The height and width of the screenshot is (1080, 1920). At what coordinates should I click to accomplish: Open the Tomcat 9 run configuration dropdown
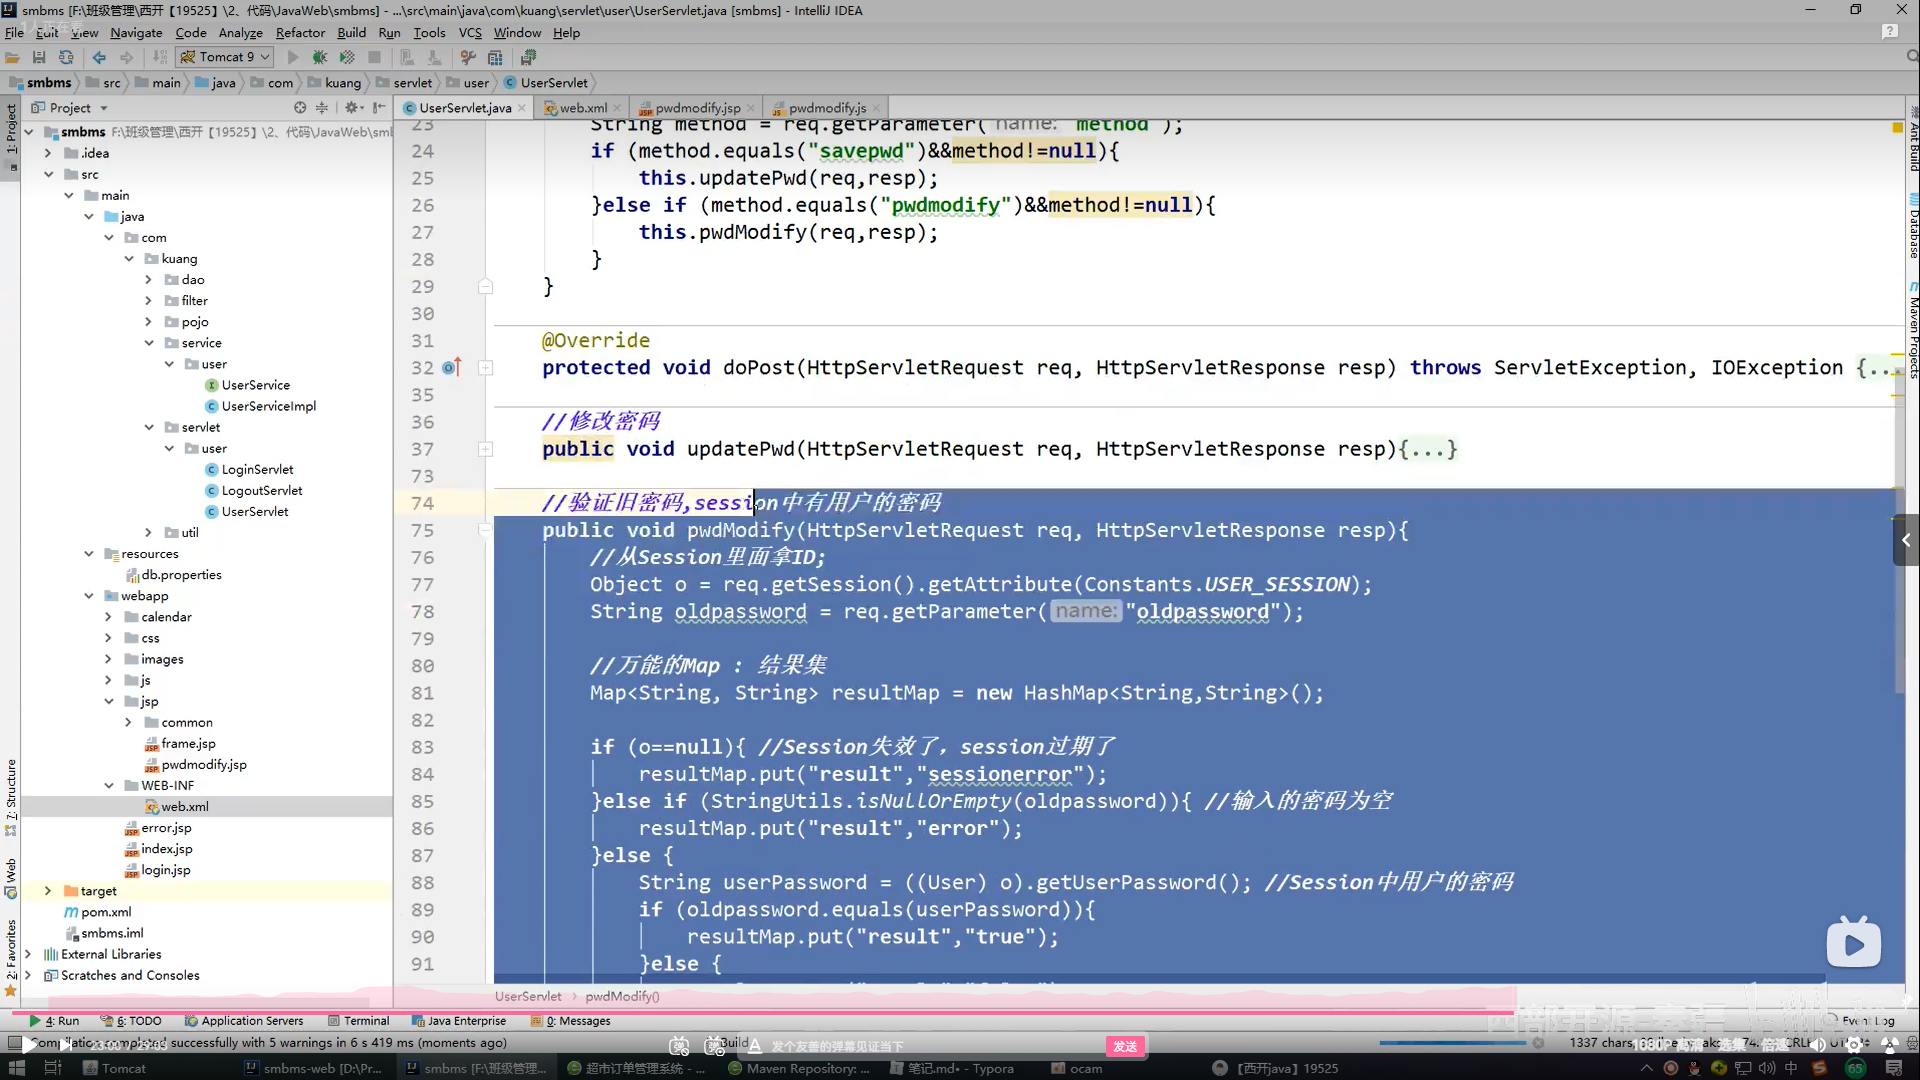[x=225, y=57]
